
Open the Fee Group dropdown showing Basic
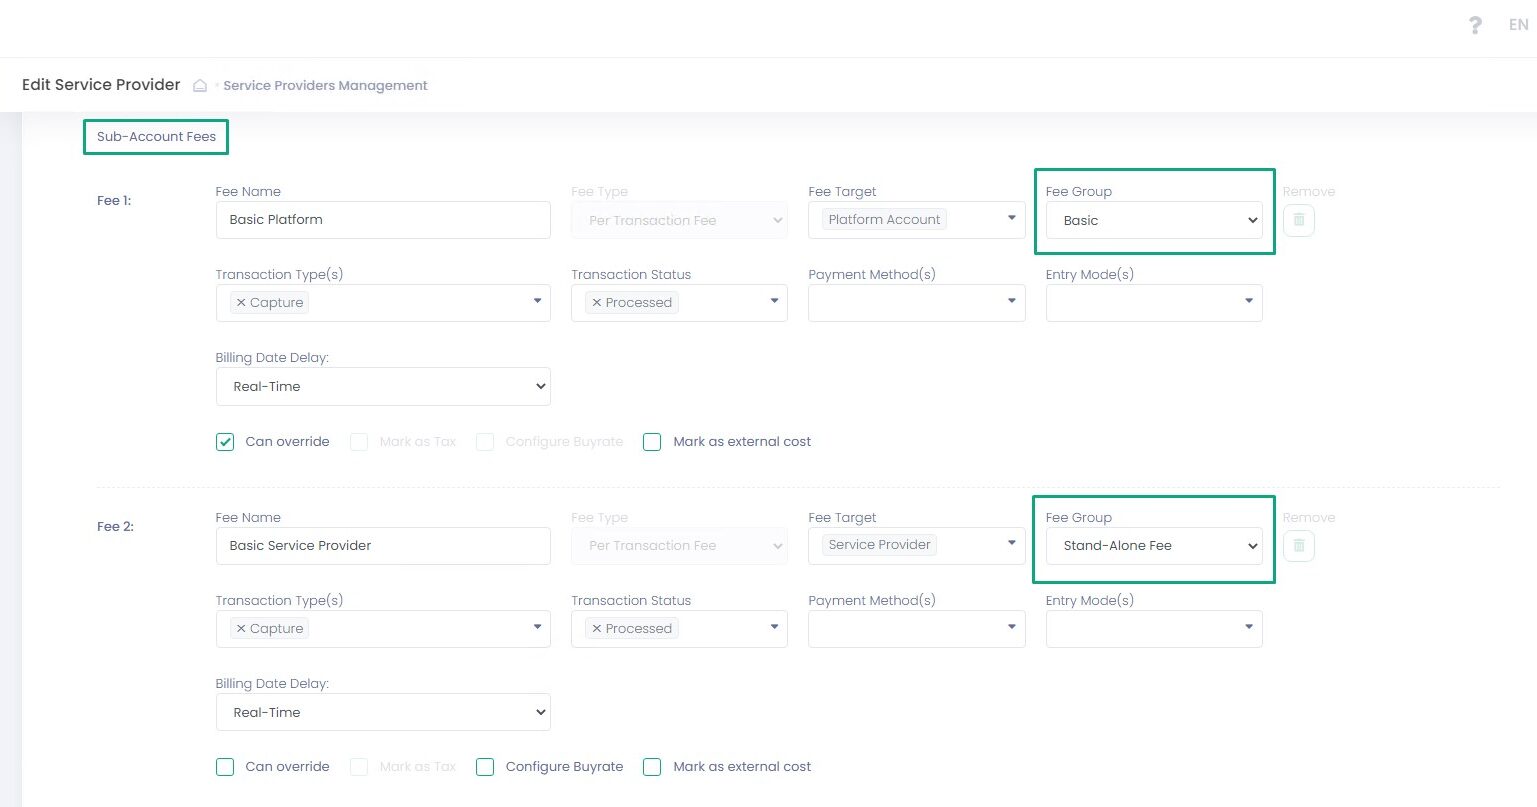pyautogui.click(x=1154, y=220)
